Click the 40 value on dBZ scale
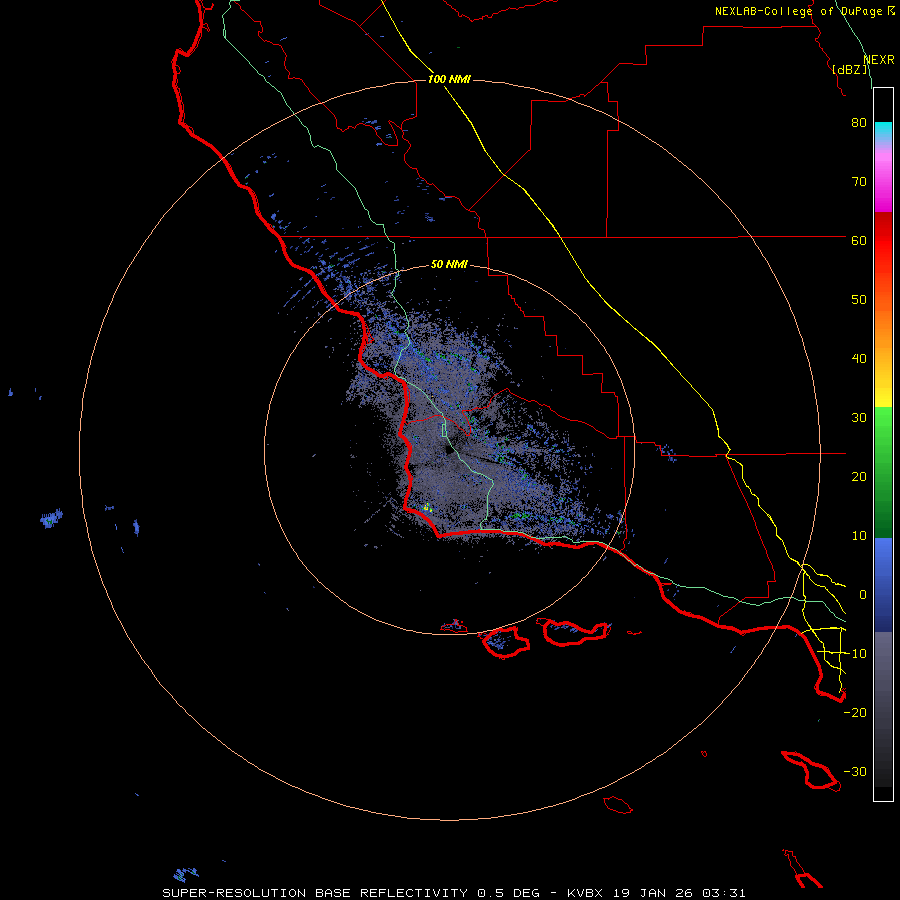This screenshot has height=900, width=900. pyautogui.click(x=859, y=359)
